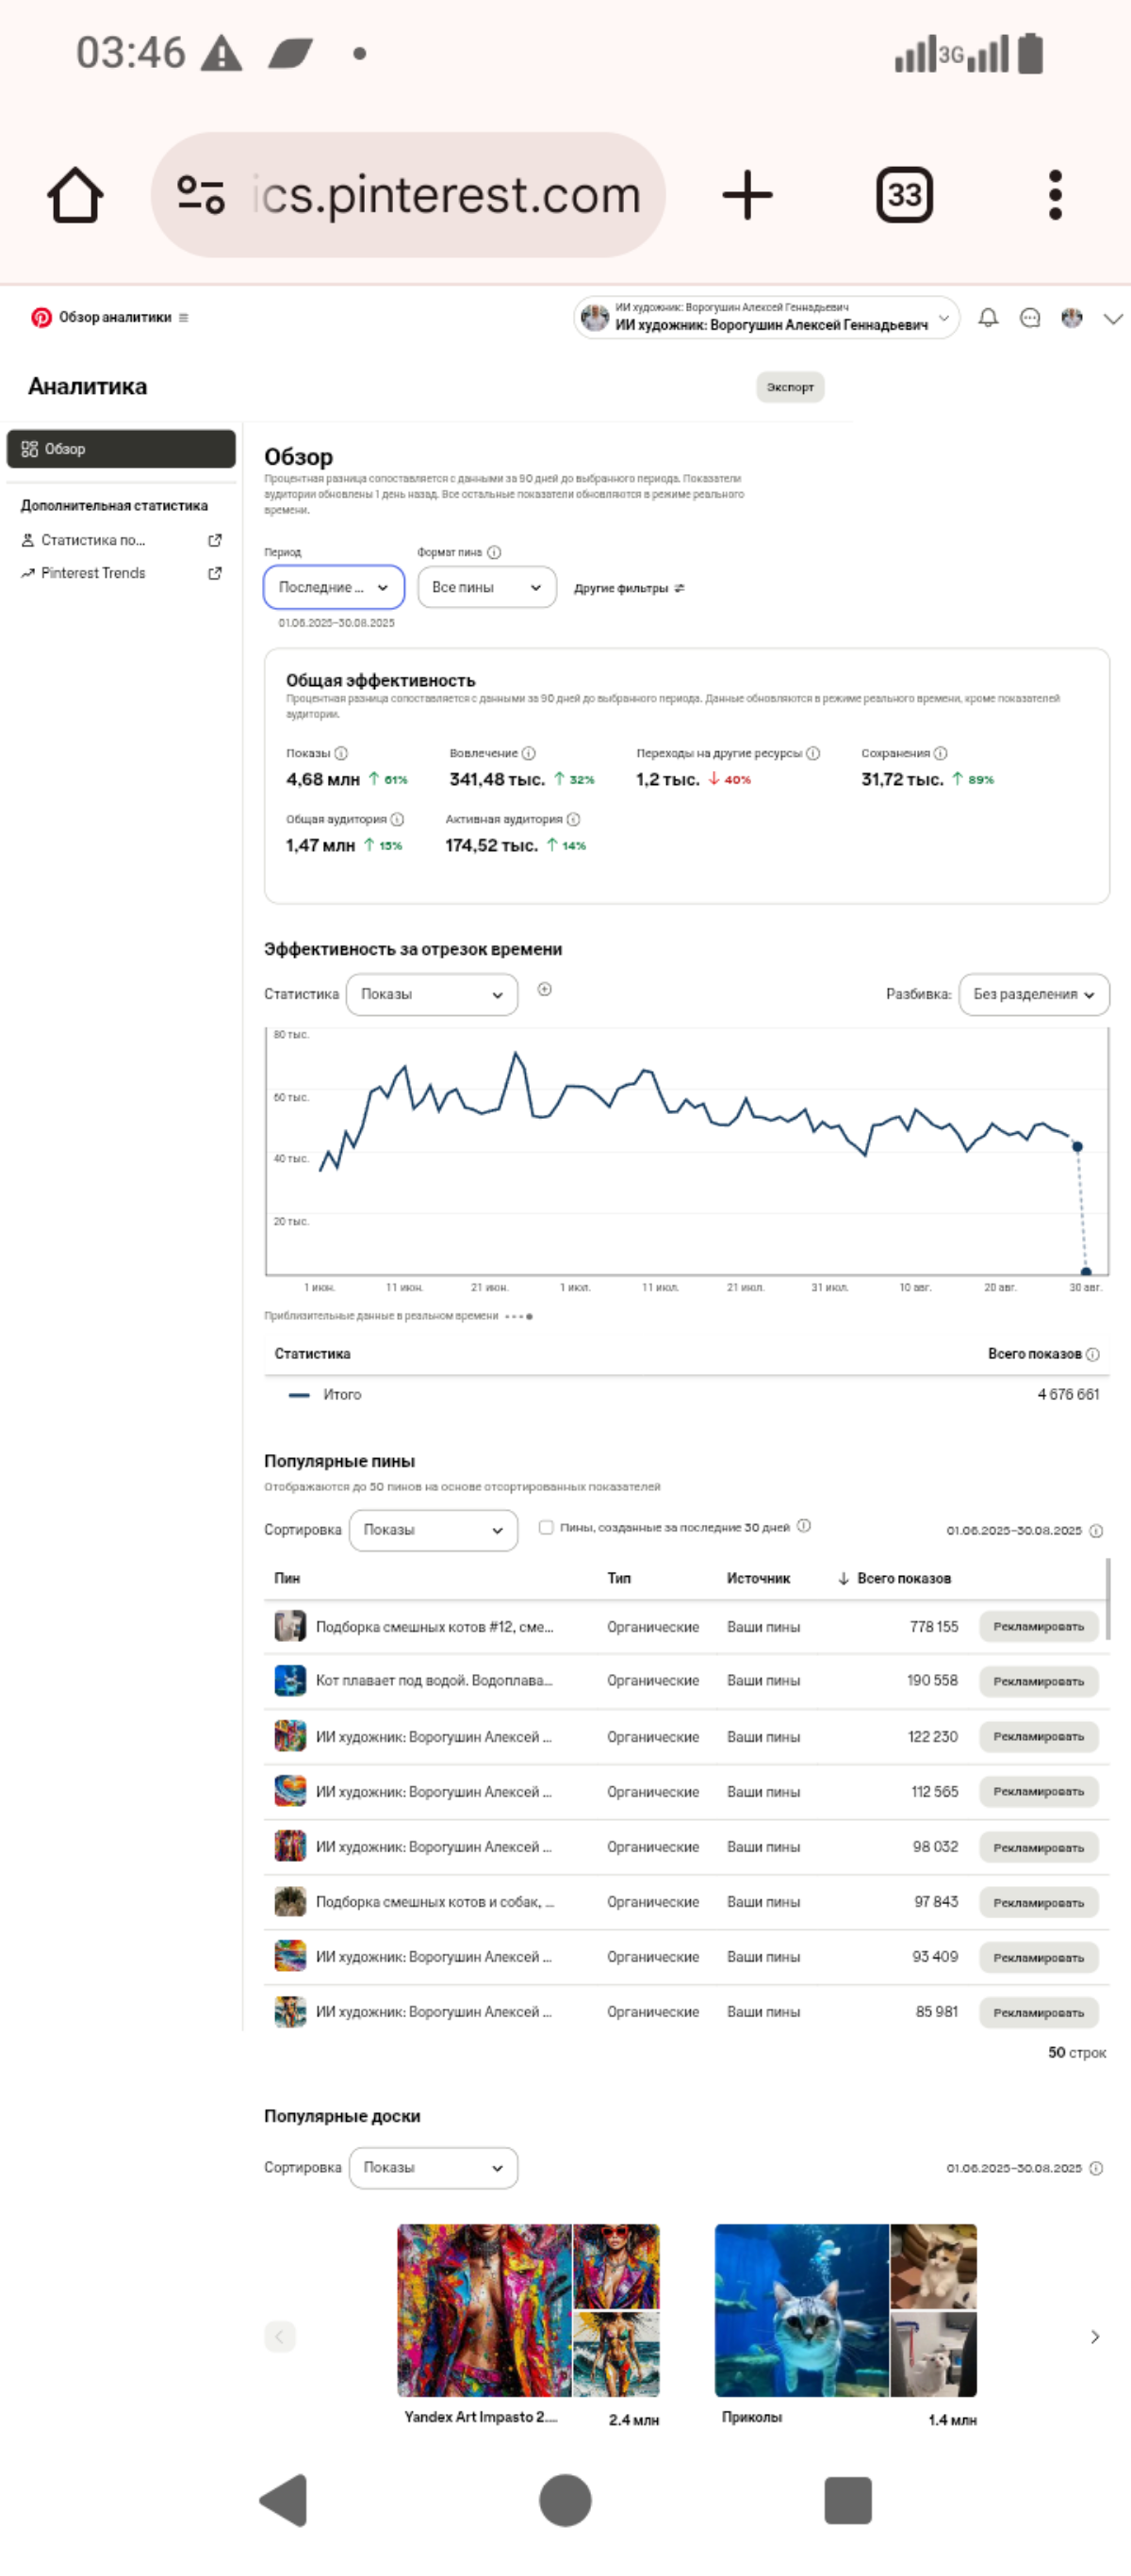Expand account chevron at far right header
This screenshot has height=2576, width=1131.
click(1113, 319)
